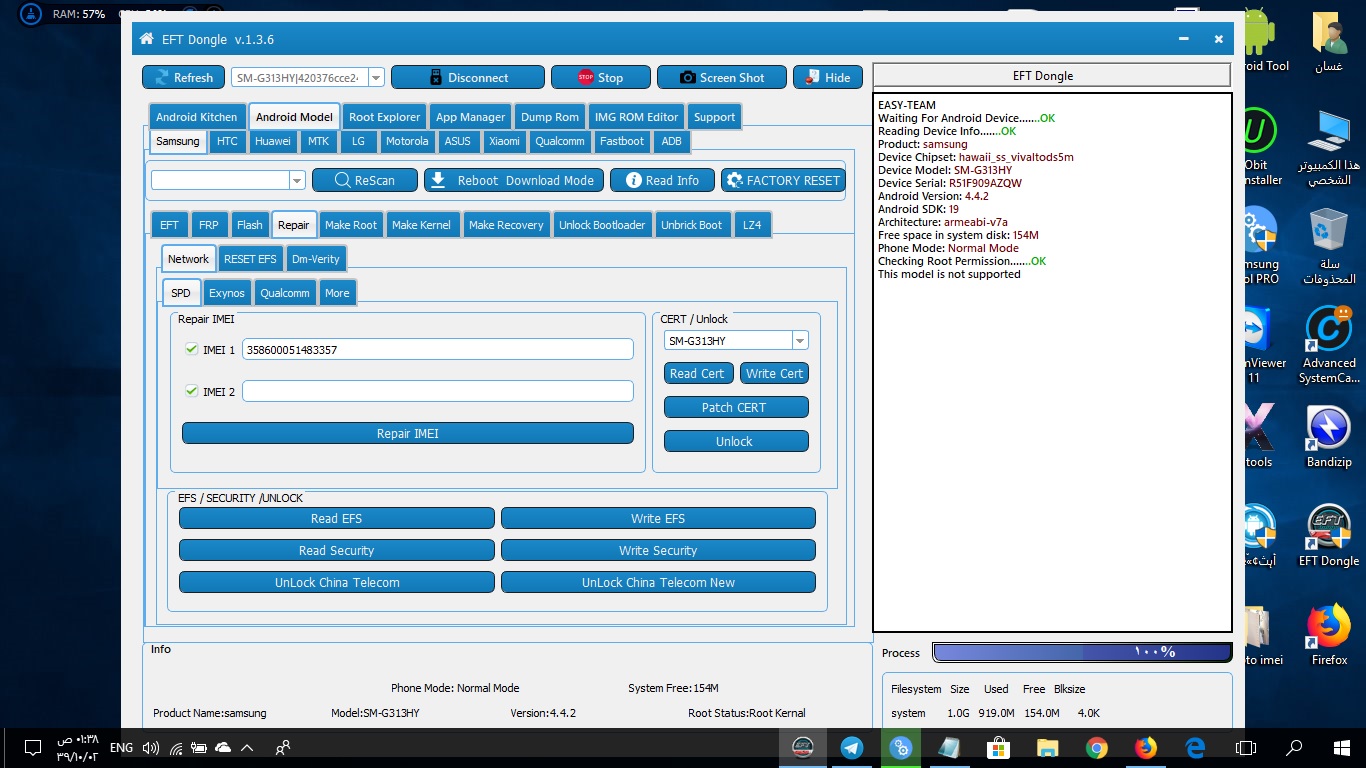Open File Explorer from the taskbar
The image size is (1366, 768).
1047,748
